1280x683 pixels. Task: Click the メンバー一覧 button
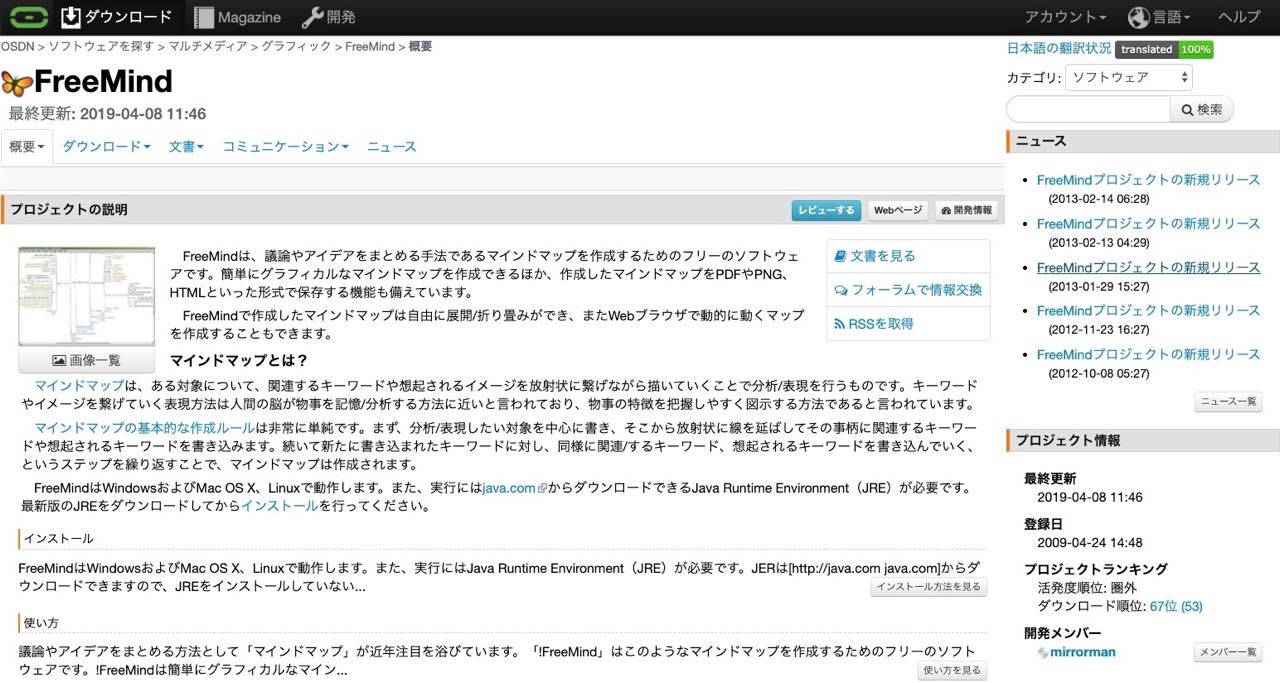click(x=1228, y=653)
